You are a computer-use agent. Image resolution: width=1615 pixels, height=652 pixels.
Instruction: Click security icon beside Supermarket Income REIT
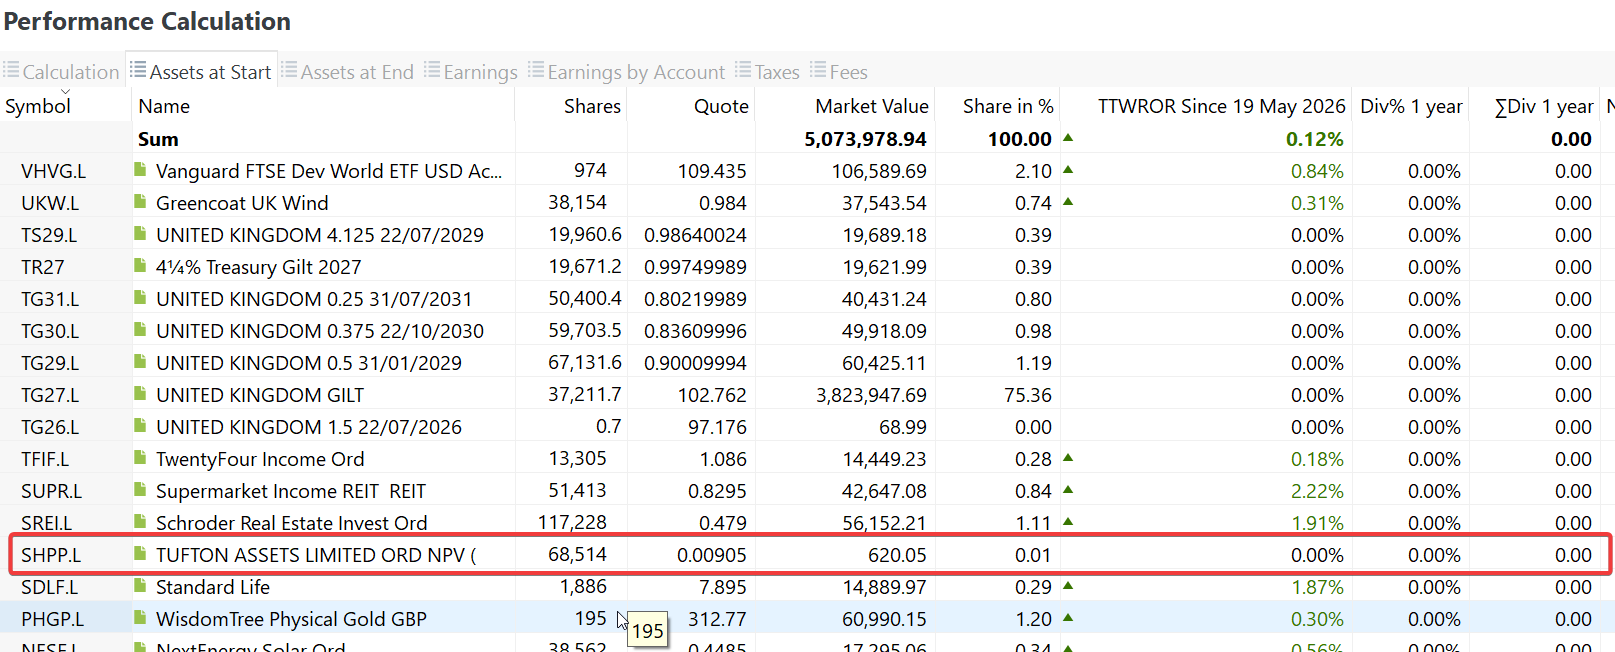coord(141,490)
